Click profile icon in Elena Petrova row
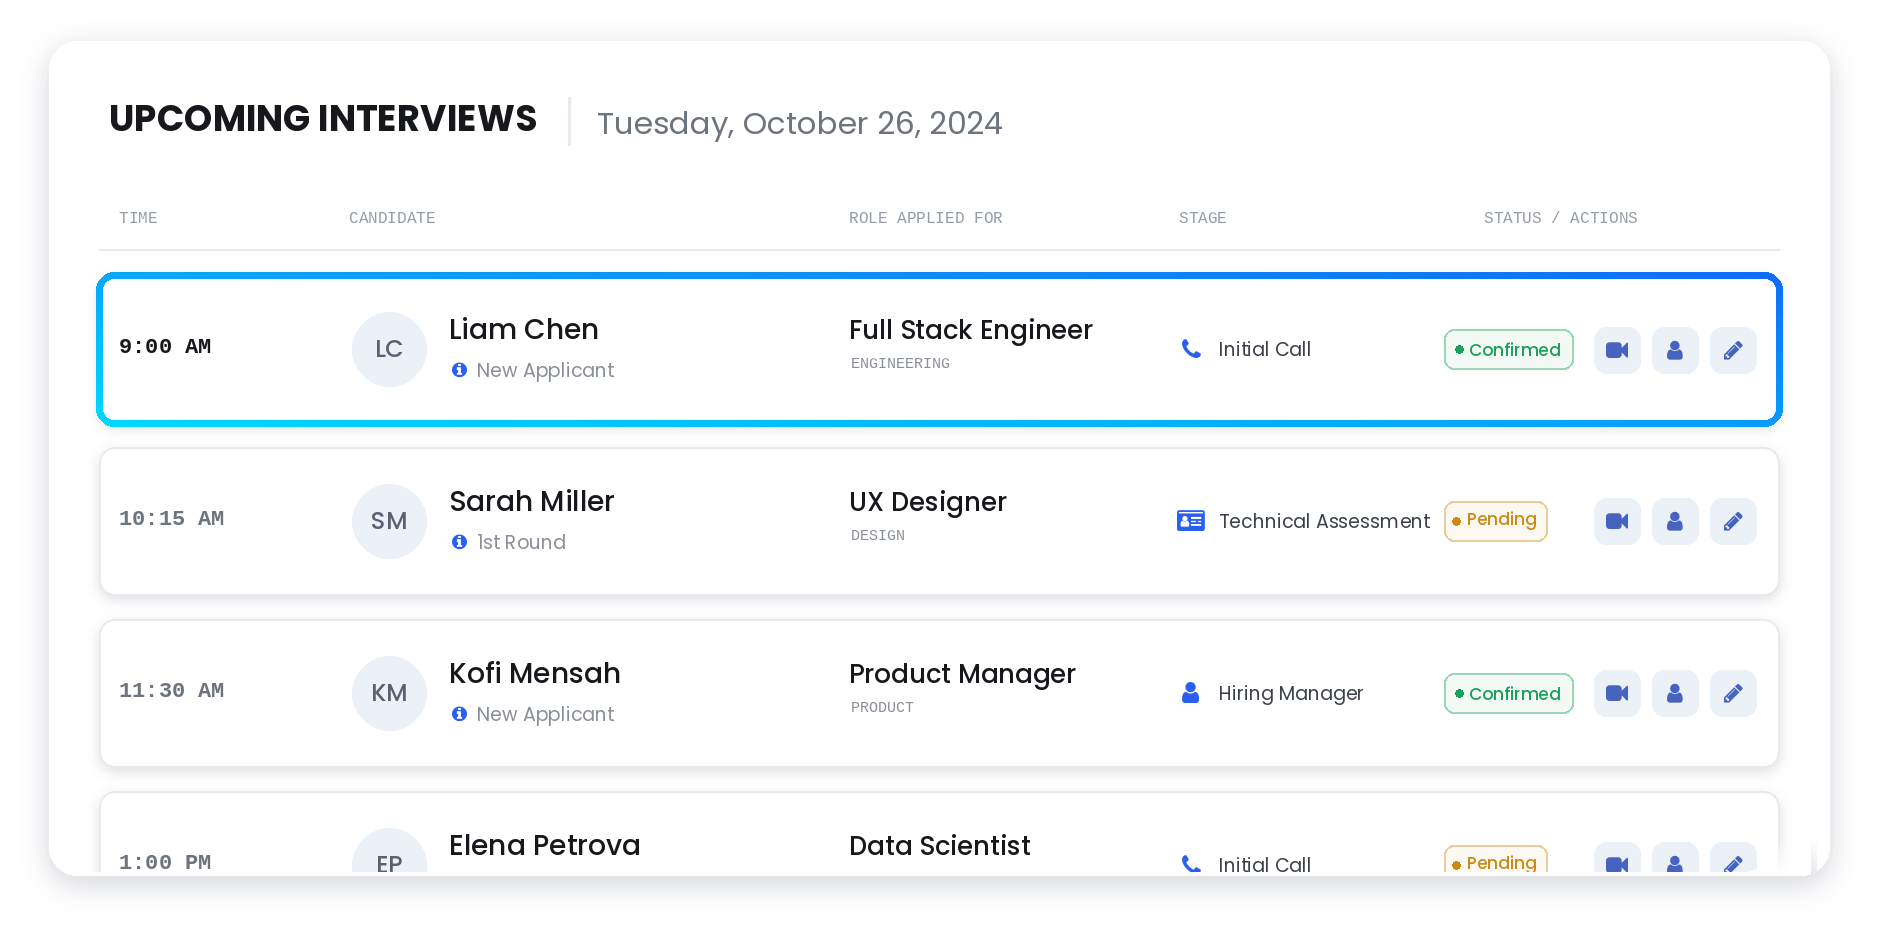The width and height of the screenshot is (1878, 932). point(1675,859)
